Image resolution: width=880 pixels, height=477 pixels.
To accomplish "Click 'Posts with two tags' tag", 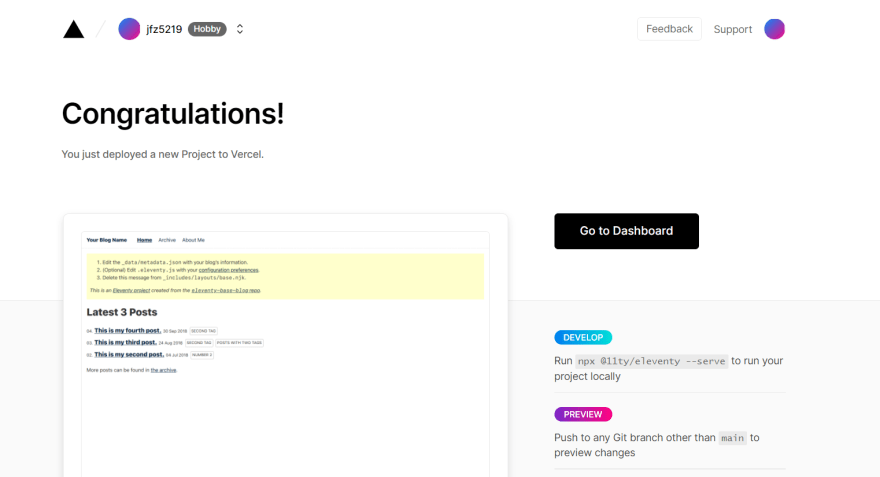I will [x=239, y=343].
